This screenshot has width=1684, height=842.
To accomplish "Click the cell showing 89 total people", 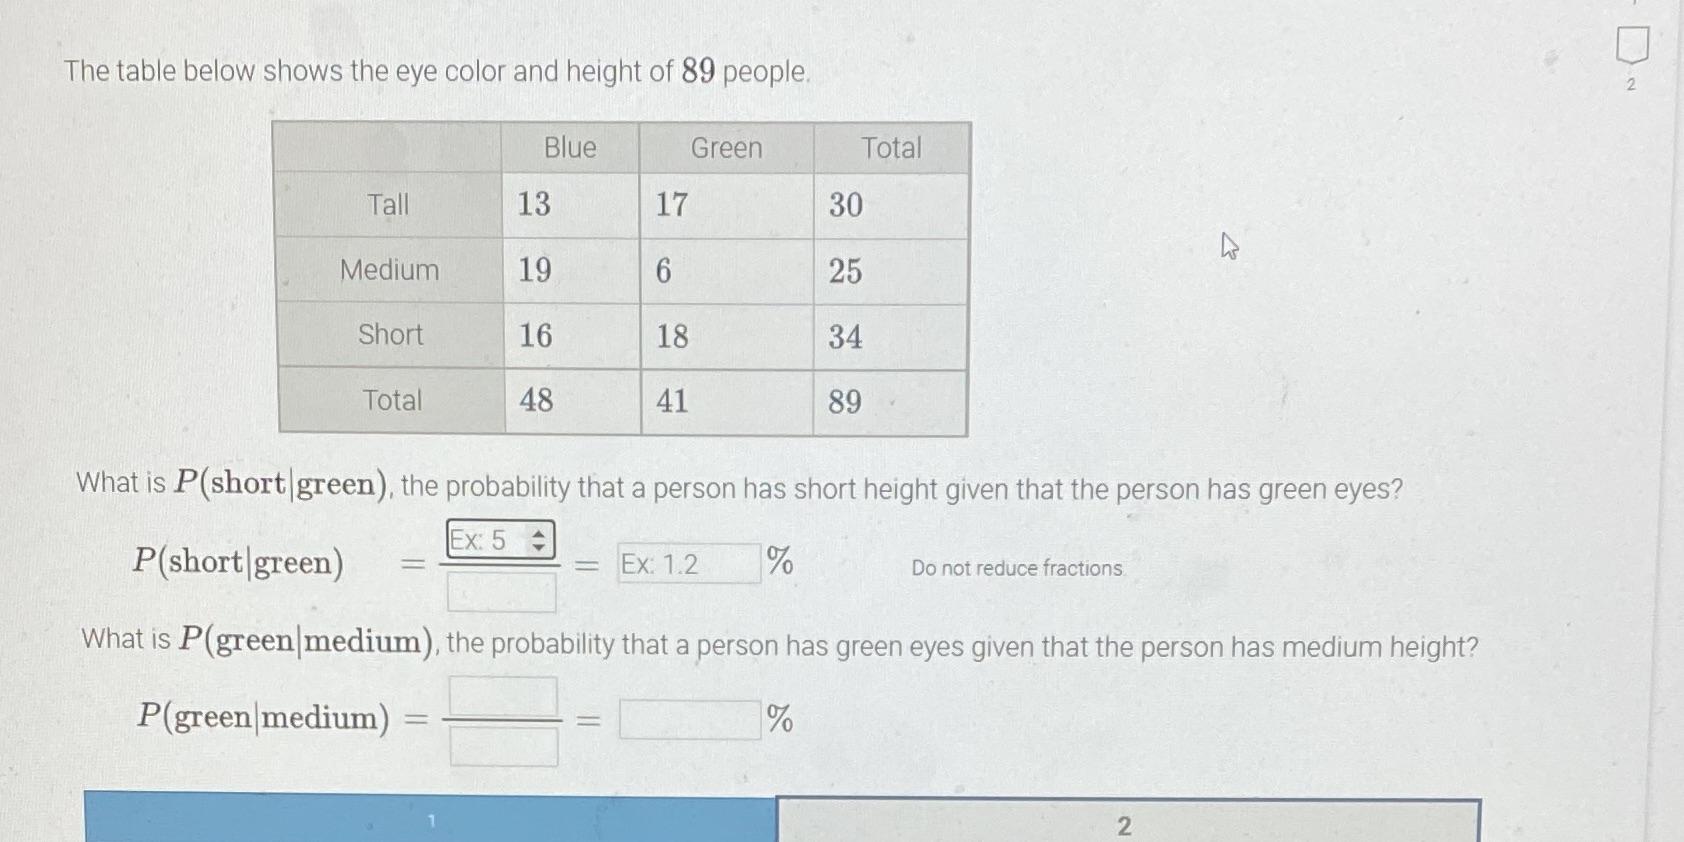I will click(845, 403).
